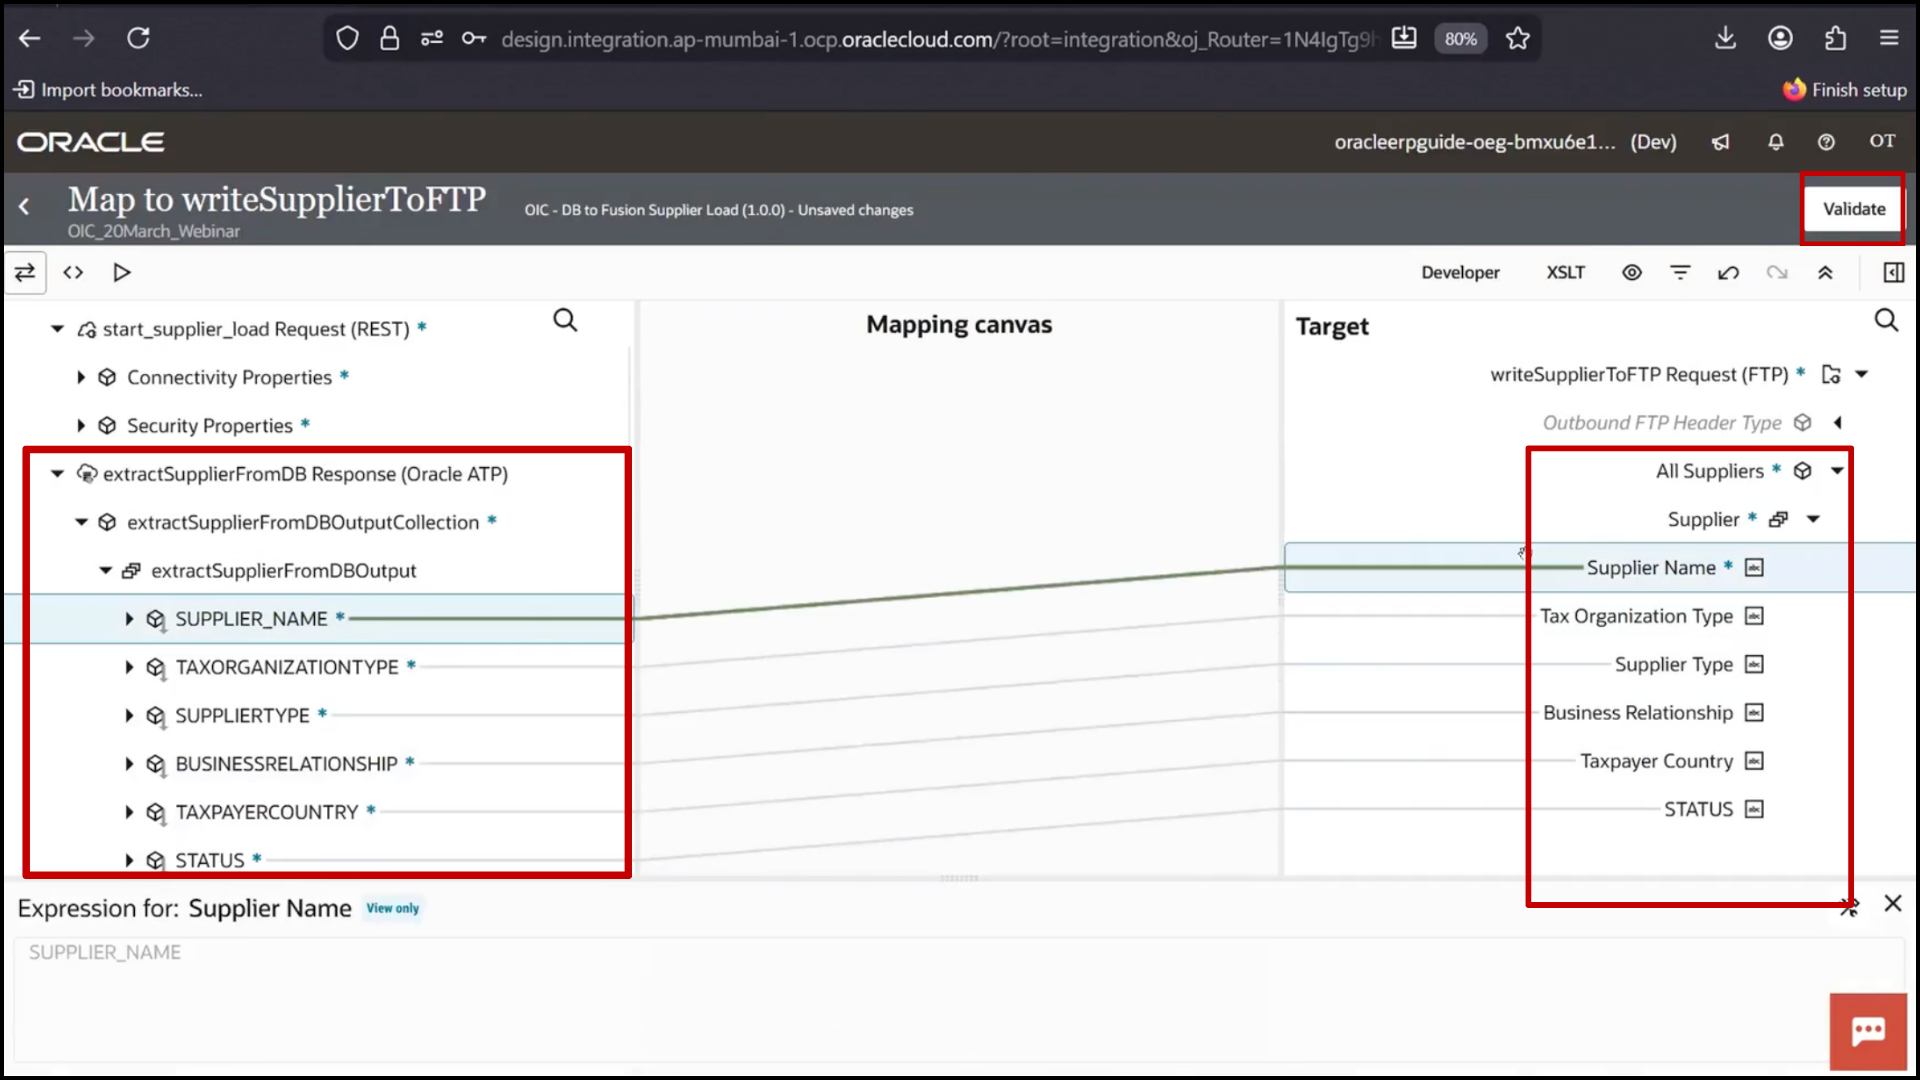
Task: Expand TAXPAYERCOUNTRY source element
Action: [129, 812]
